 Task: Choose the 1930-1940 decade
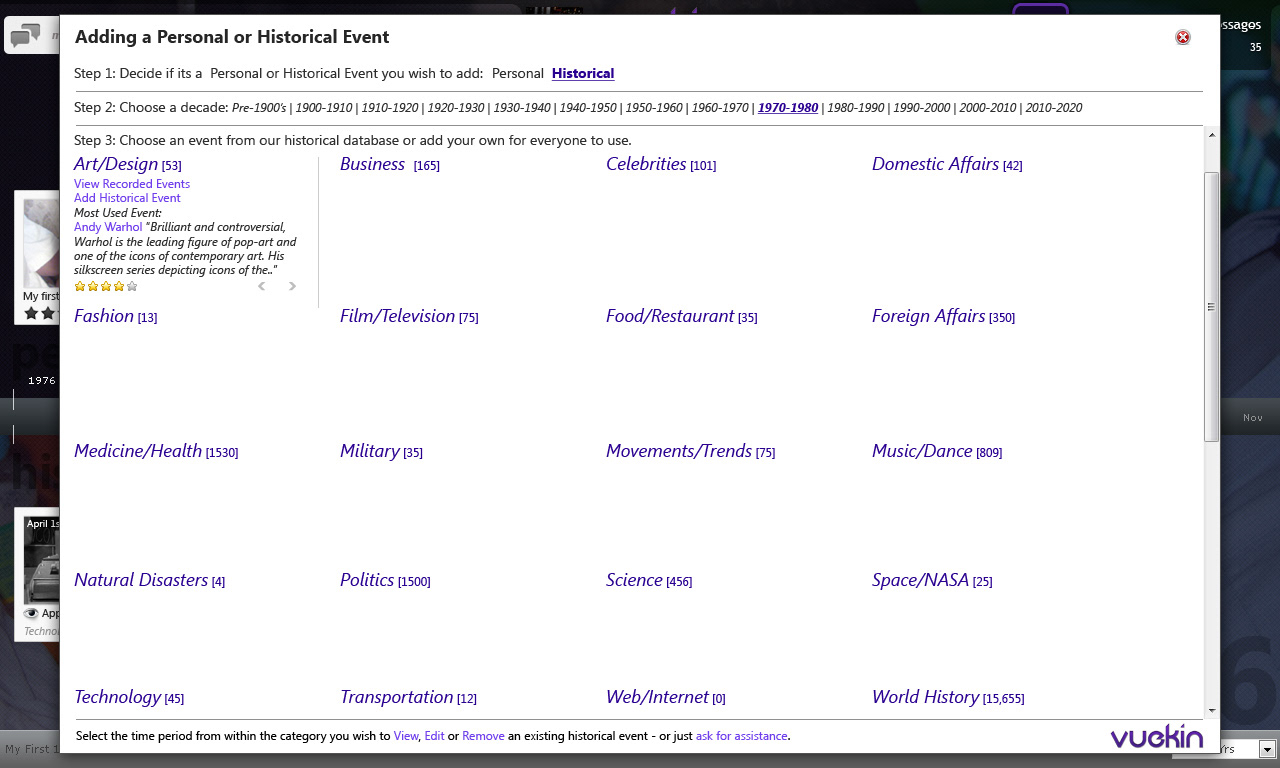click(522, 108)
